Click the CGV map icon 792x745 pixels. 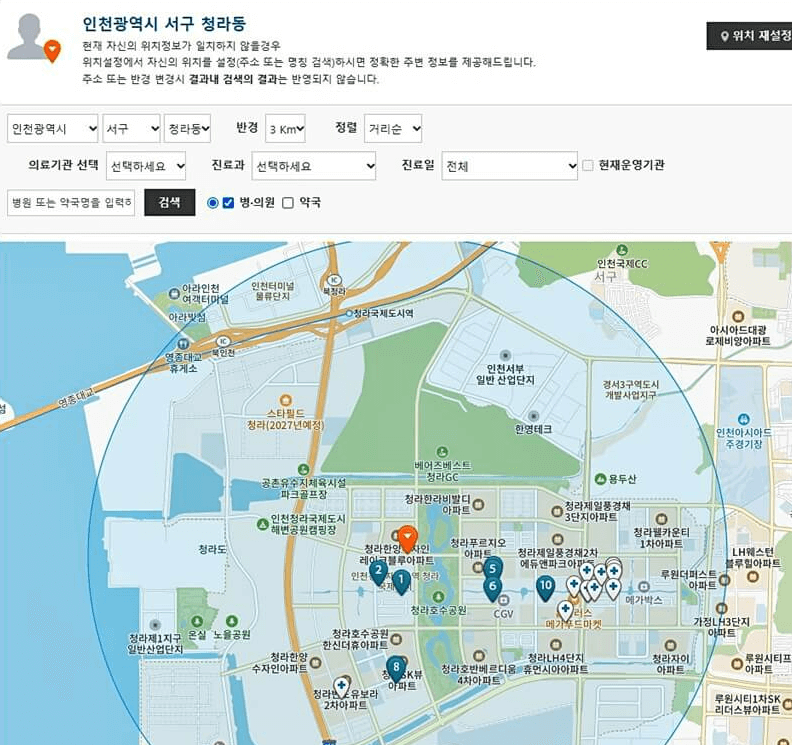503,601
